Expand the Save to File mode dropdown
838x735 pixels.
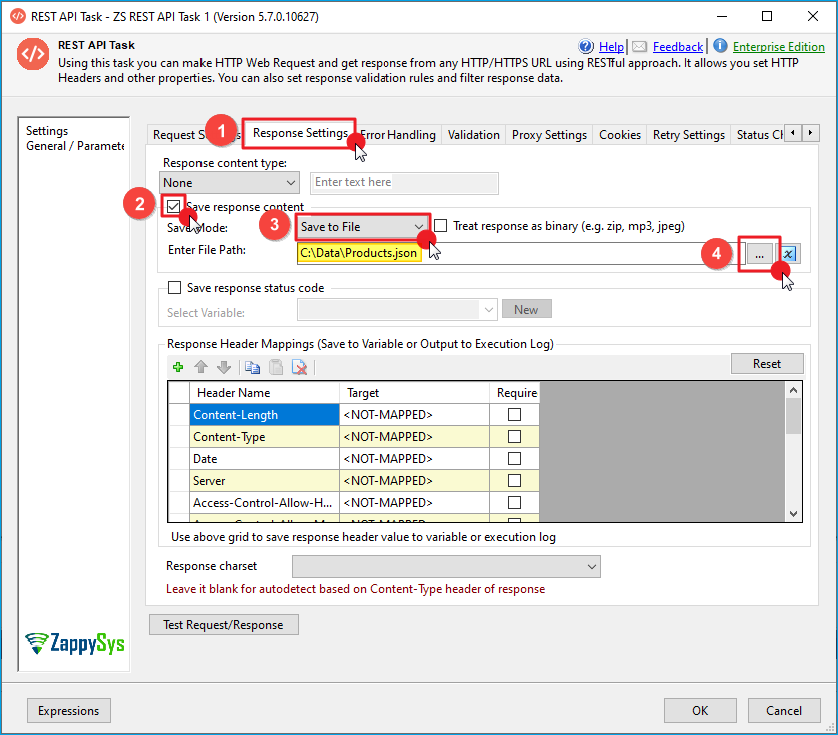[x=363, y=227]
